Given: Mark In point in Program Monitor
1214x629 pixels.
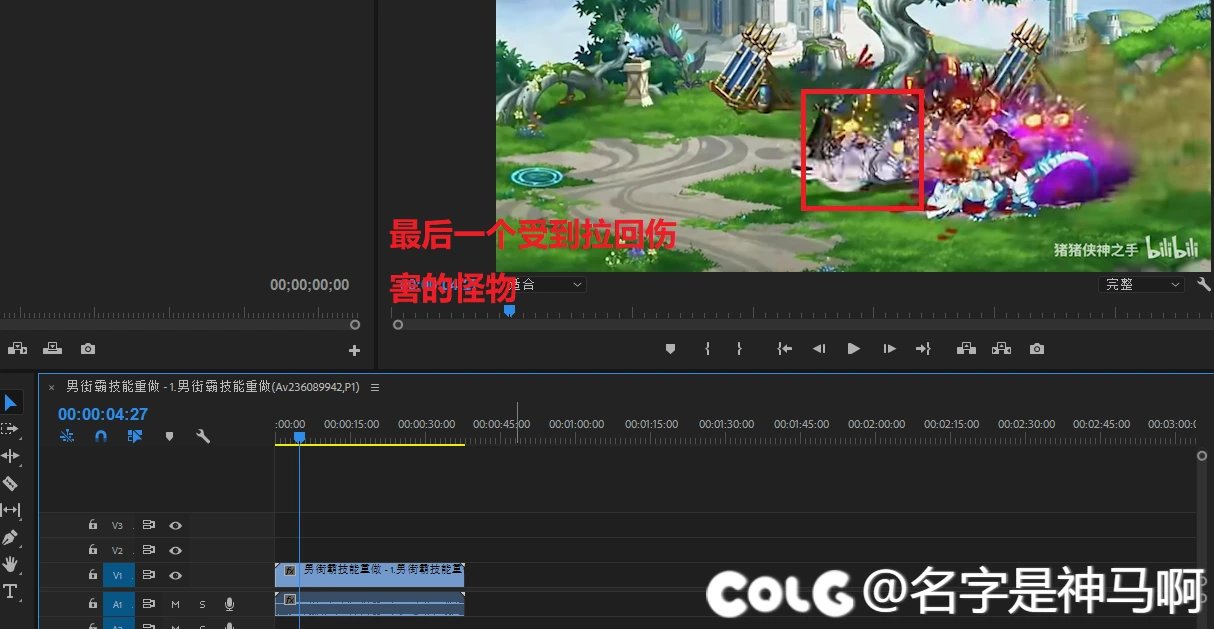Looking at the screenshot, I should 707,349.
